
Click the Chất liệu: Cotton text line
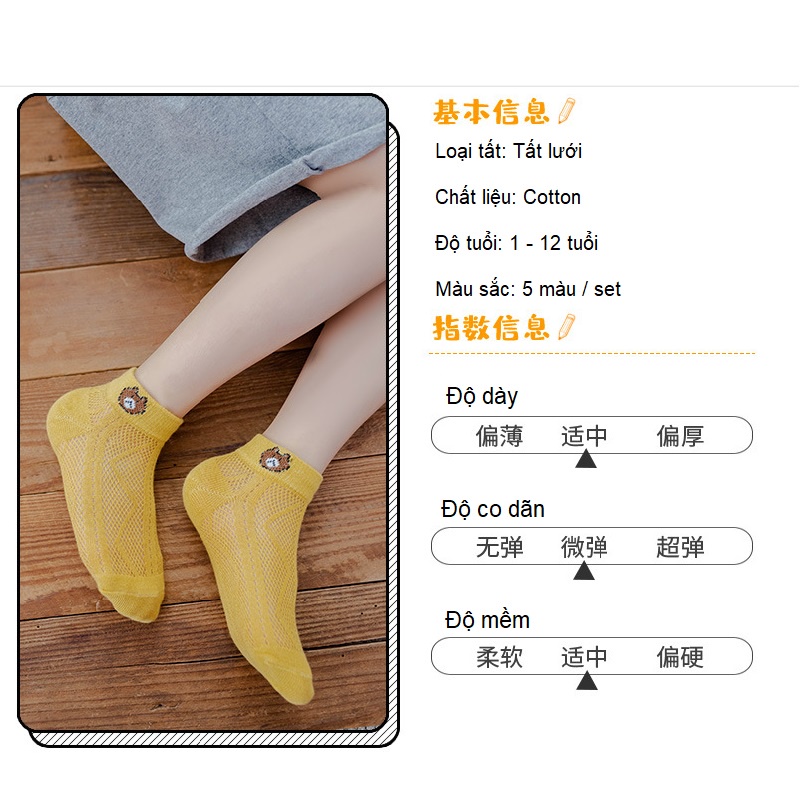[508, 197]
